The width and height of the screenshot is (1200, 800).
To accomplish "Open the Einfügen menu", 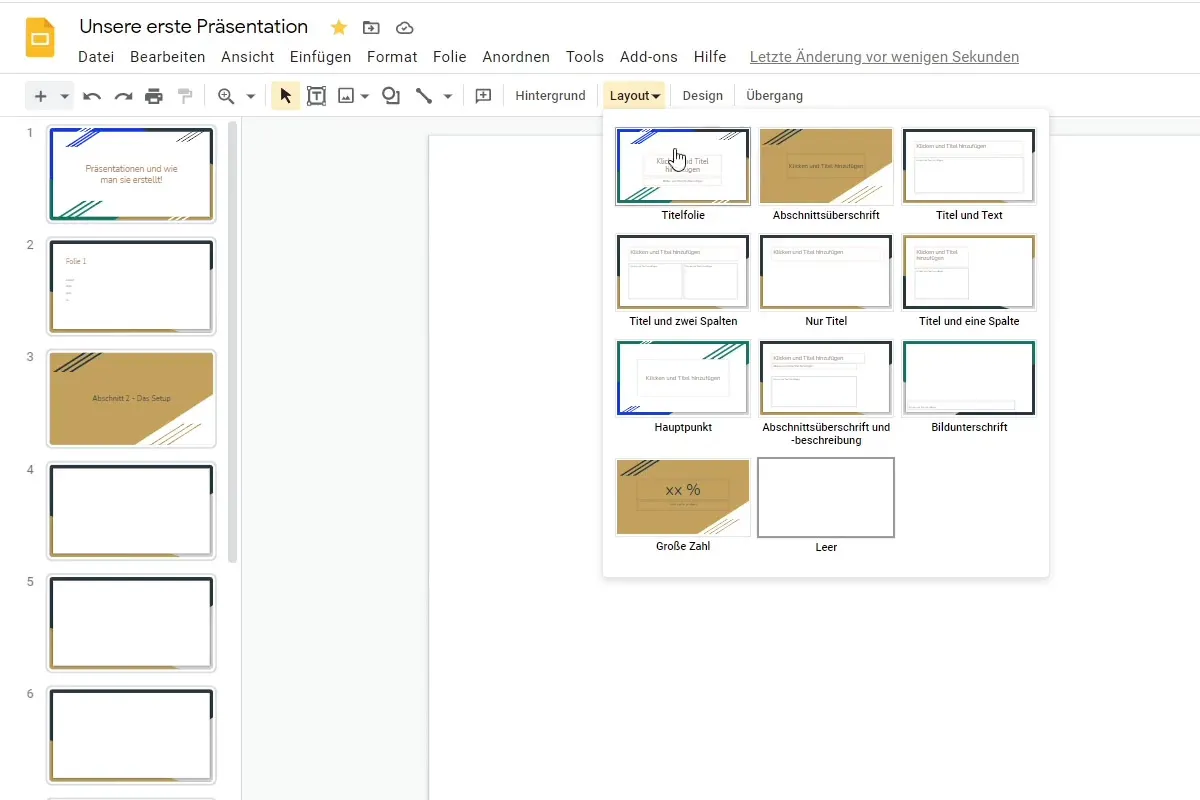I will click(x=320, y=57).
